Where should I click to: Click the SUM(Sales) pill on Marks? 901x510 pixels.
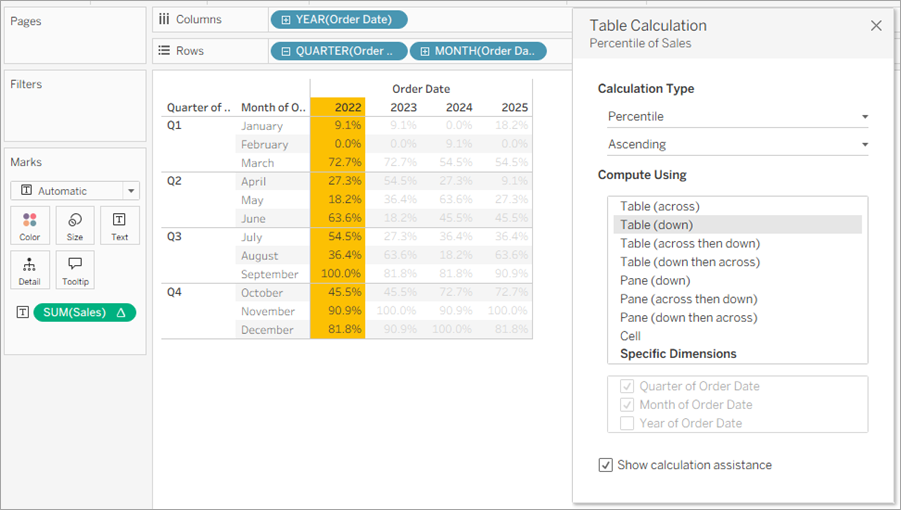[84, 312]
